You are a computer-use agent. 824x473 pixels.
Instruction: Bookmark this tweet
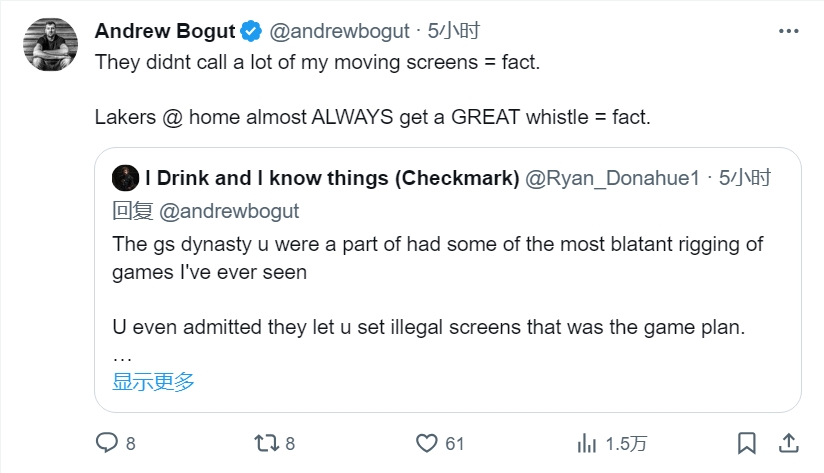coord(746,442)
